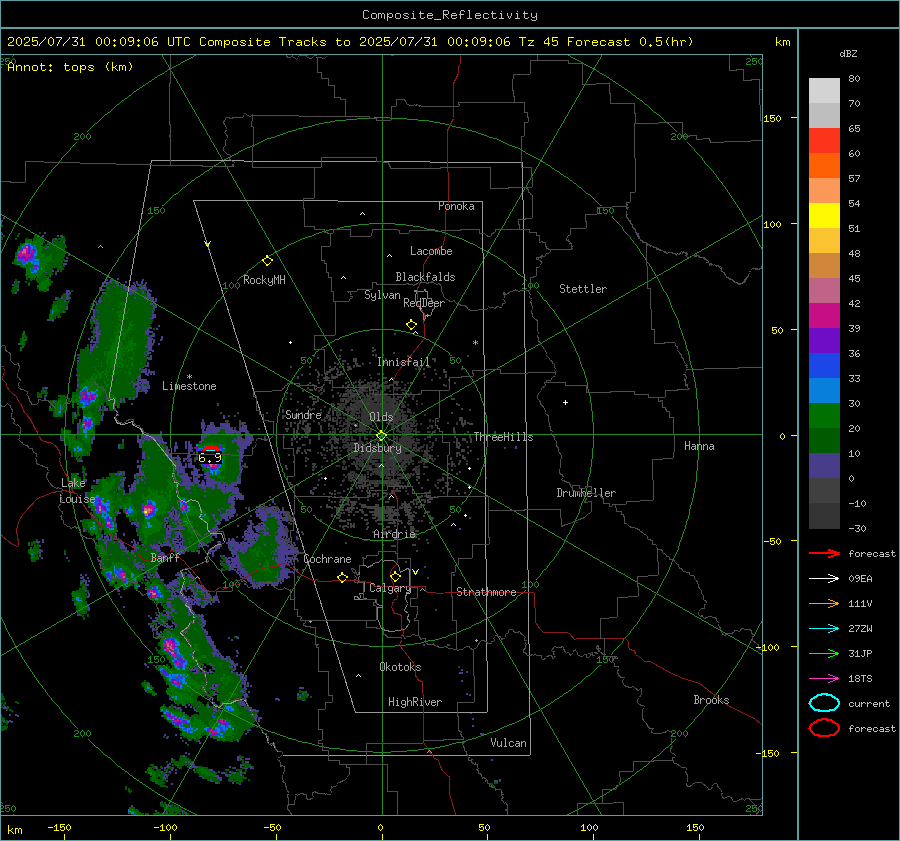Viewport: 900px width, 841px height.
Task: Click the asterisk marker above Limestone
Action: pos(189,377)
